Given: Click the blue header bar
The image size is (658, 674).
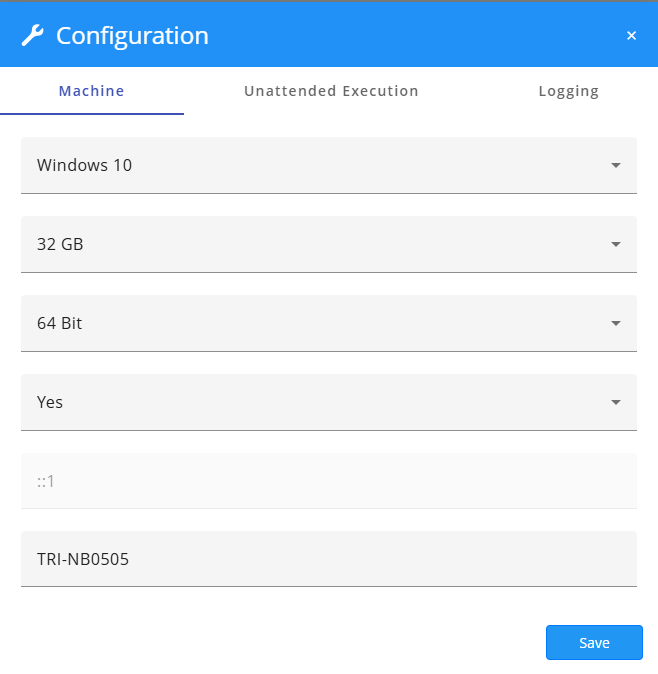Looking at the screenshot, I should click(400, 36).
